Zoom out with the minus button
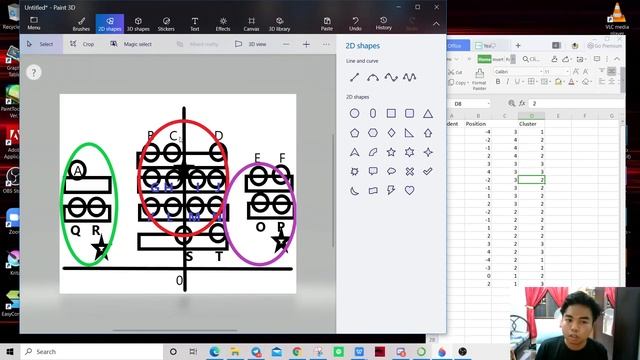Viewport: 640px width, 360px height. 286,44
